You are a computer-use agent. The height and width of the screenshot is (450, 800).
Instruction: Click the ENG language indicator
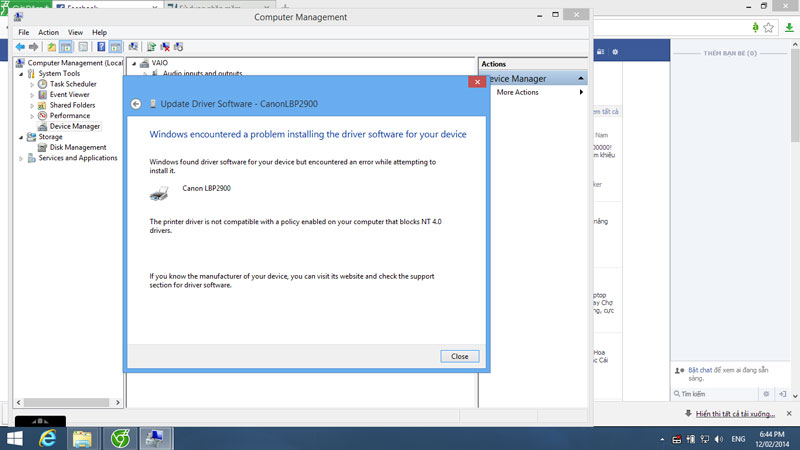(x=738, y=439)
